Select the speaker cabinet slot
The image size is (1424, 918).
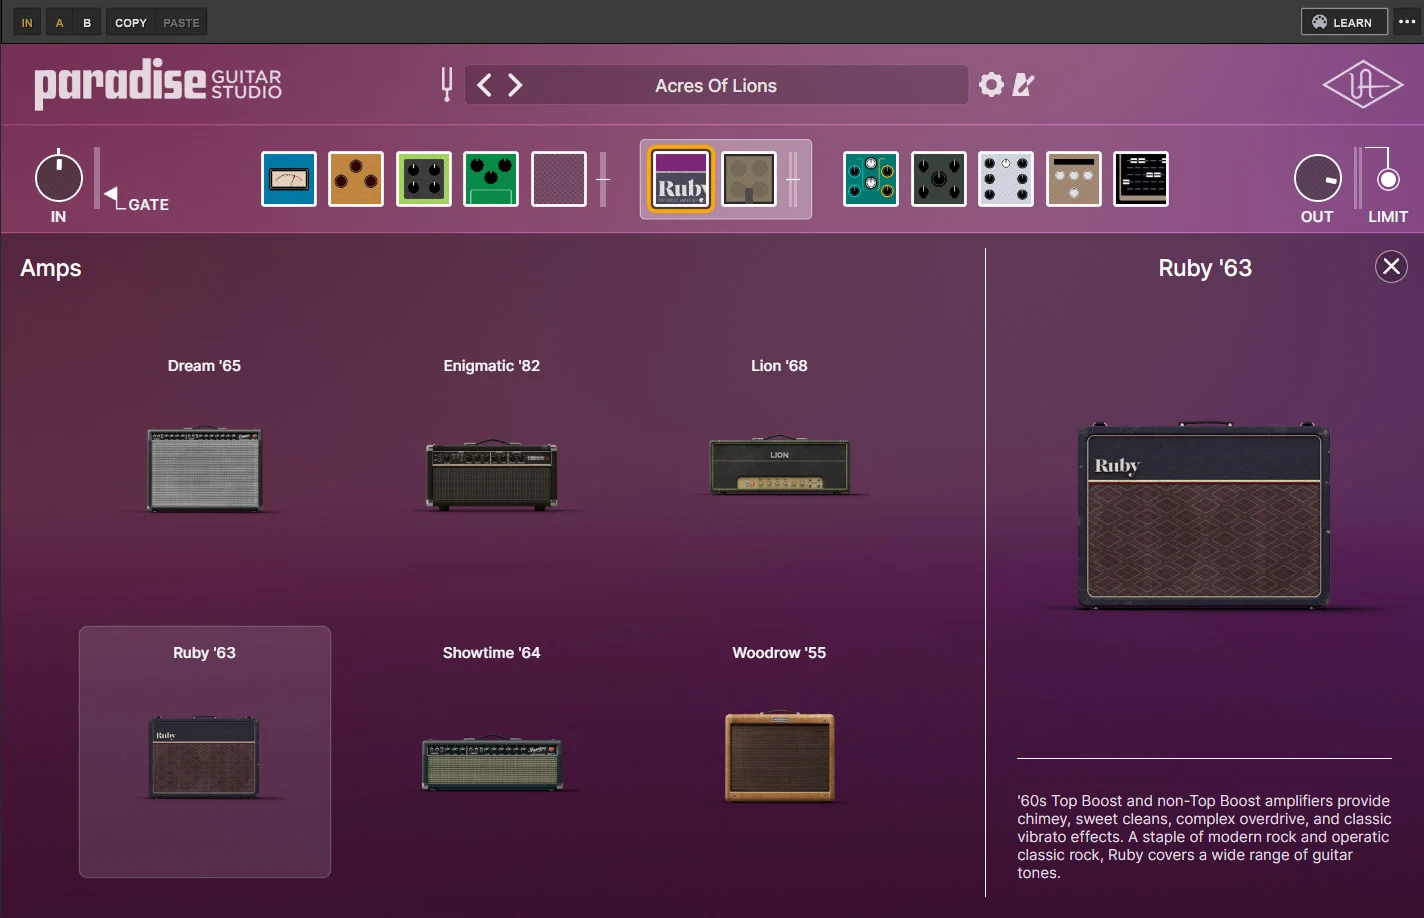click(749, 179)
